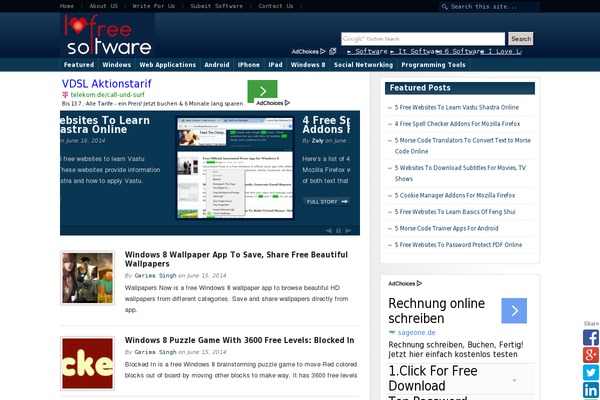Share page on Twitter icon

591,372
